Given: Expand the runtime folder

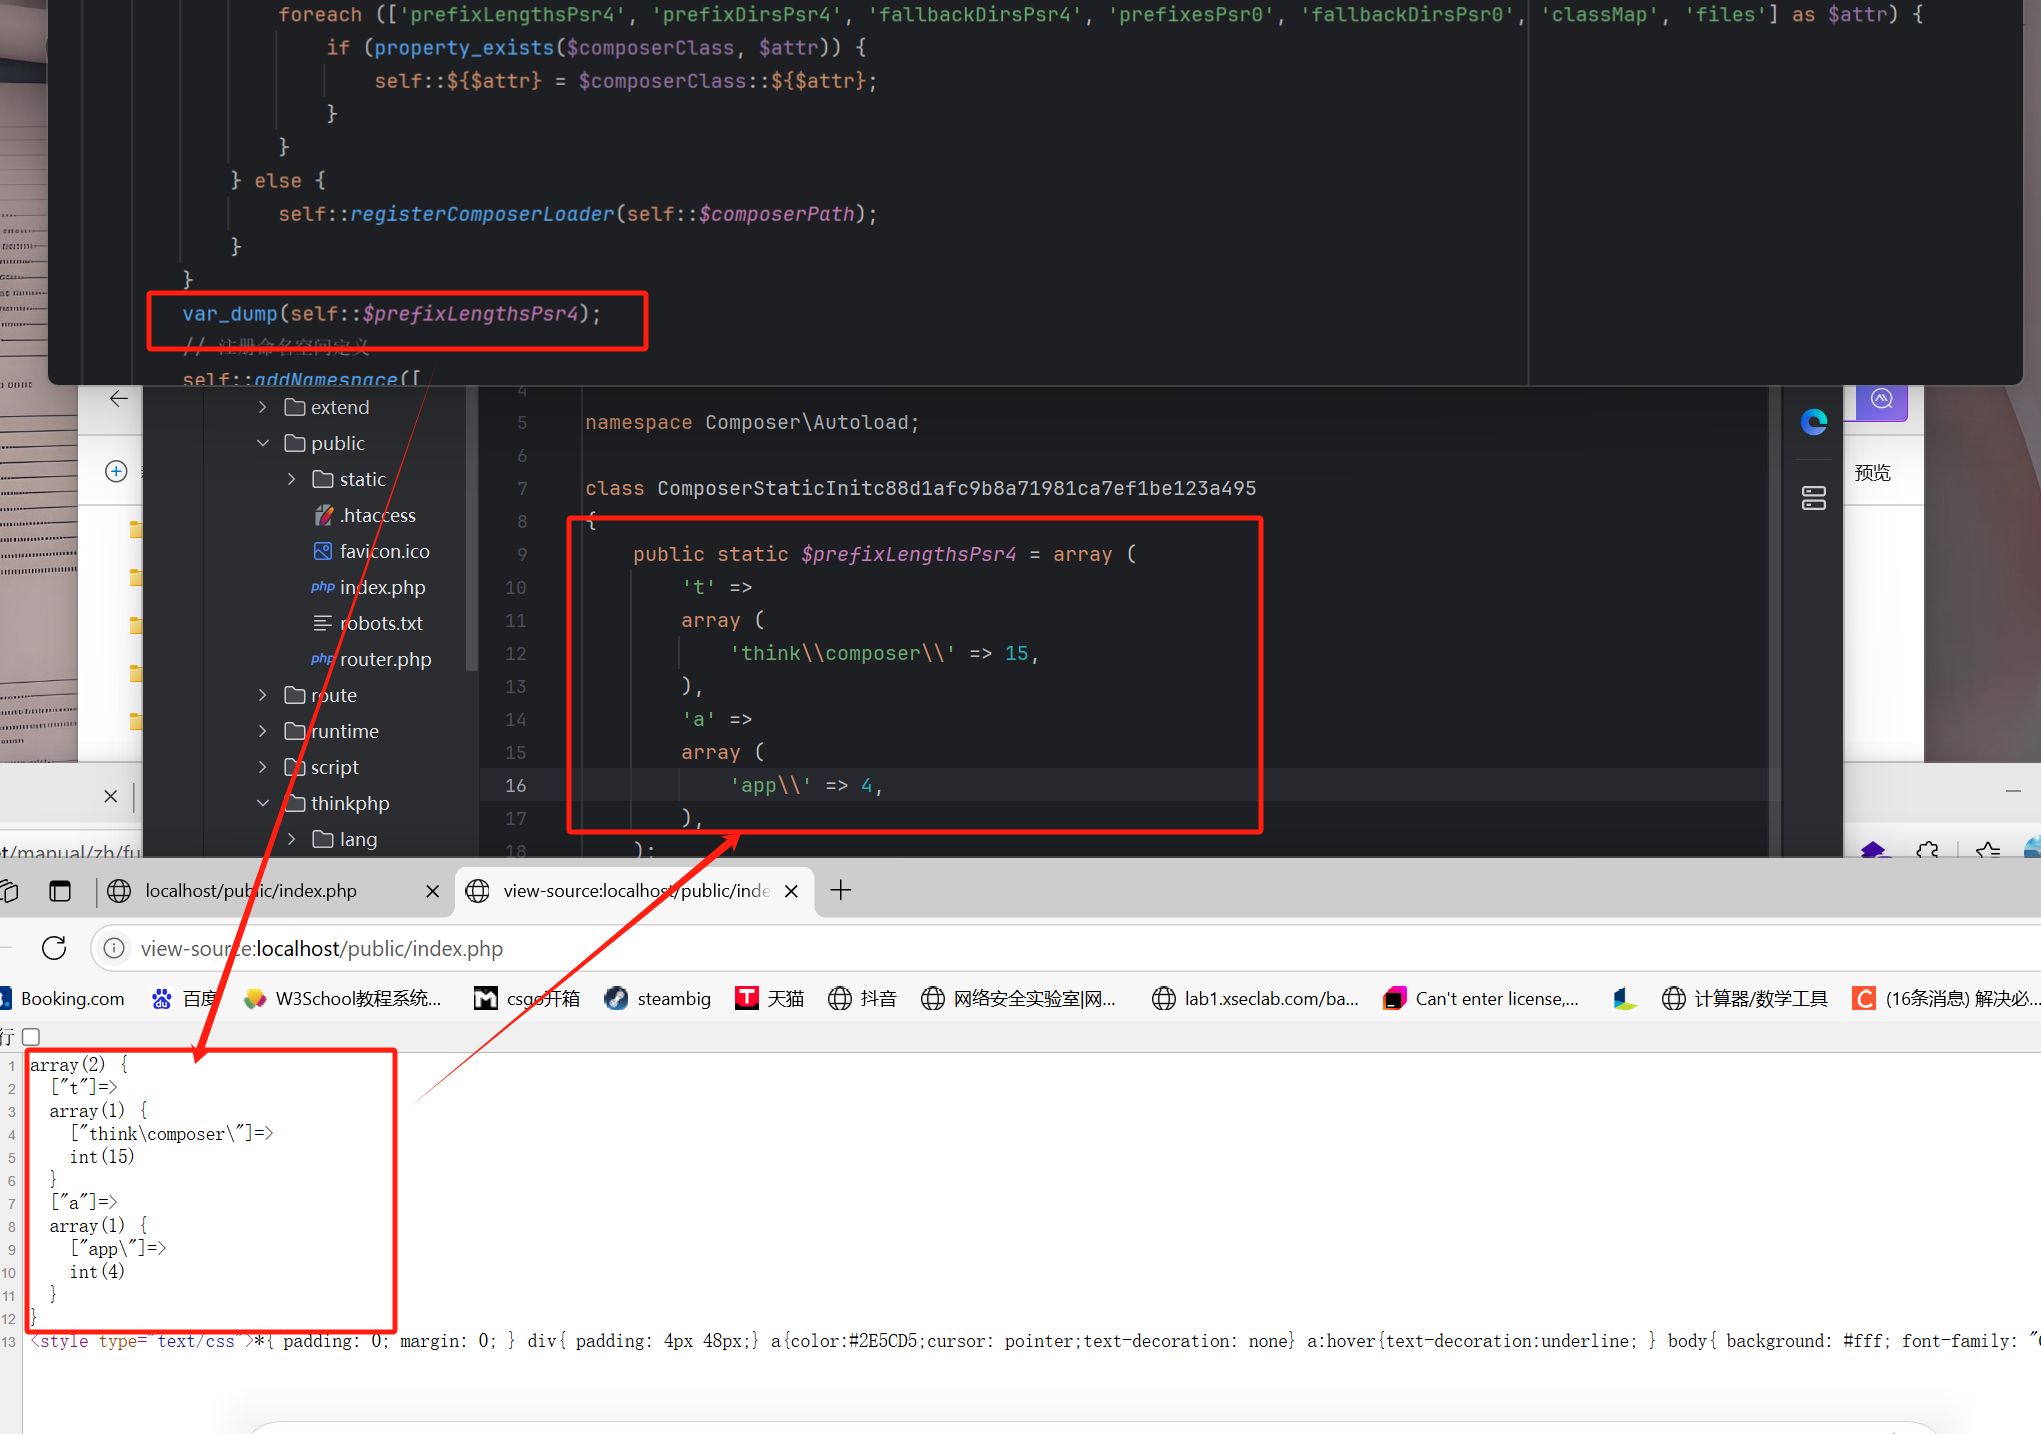Looking at the screenshot, I should point(262,731).
